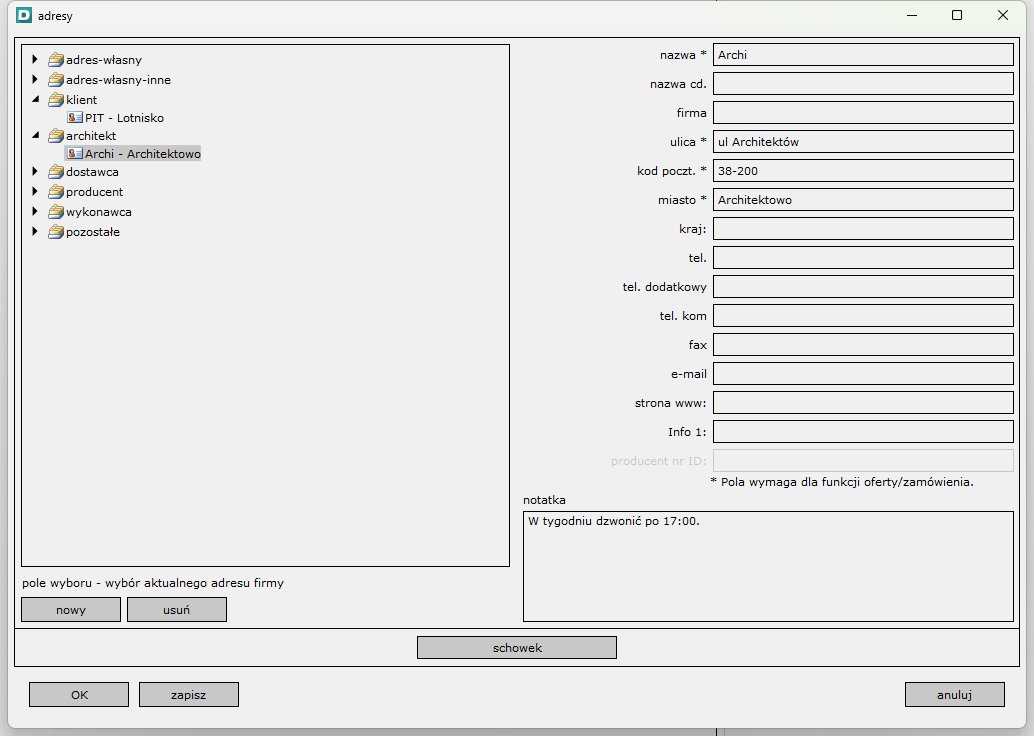Click the producent folder icon
Image resolution: width=1034 pixels, height=736 pixels.
(56, 192)
